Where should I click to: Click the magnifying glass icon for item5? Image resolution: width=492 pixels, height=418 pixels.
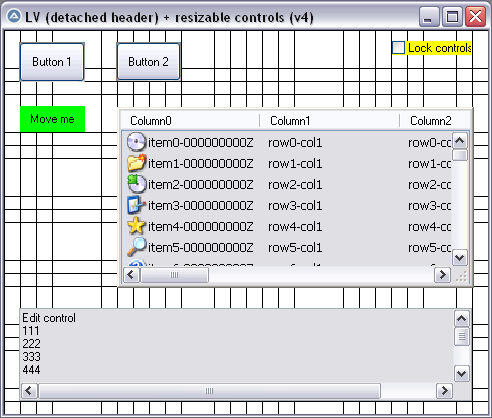[136, 247]
